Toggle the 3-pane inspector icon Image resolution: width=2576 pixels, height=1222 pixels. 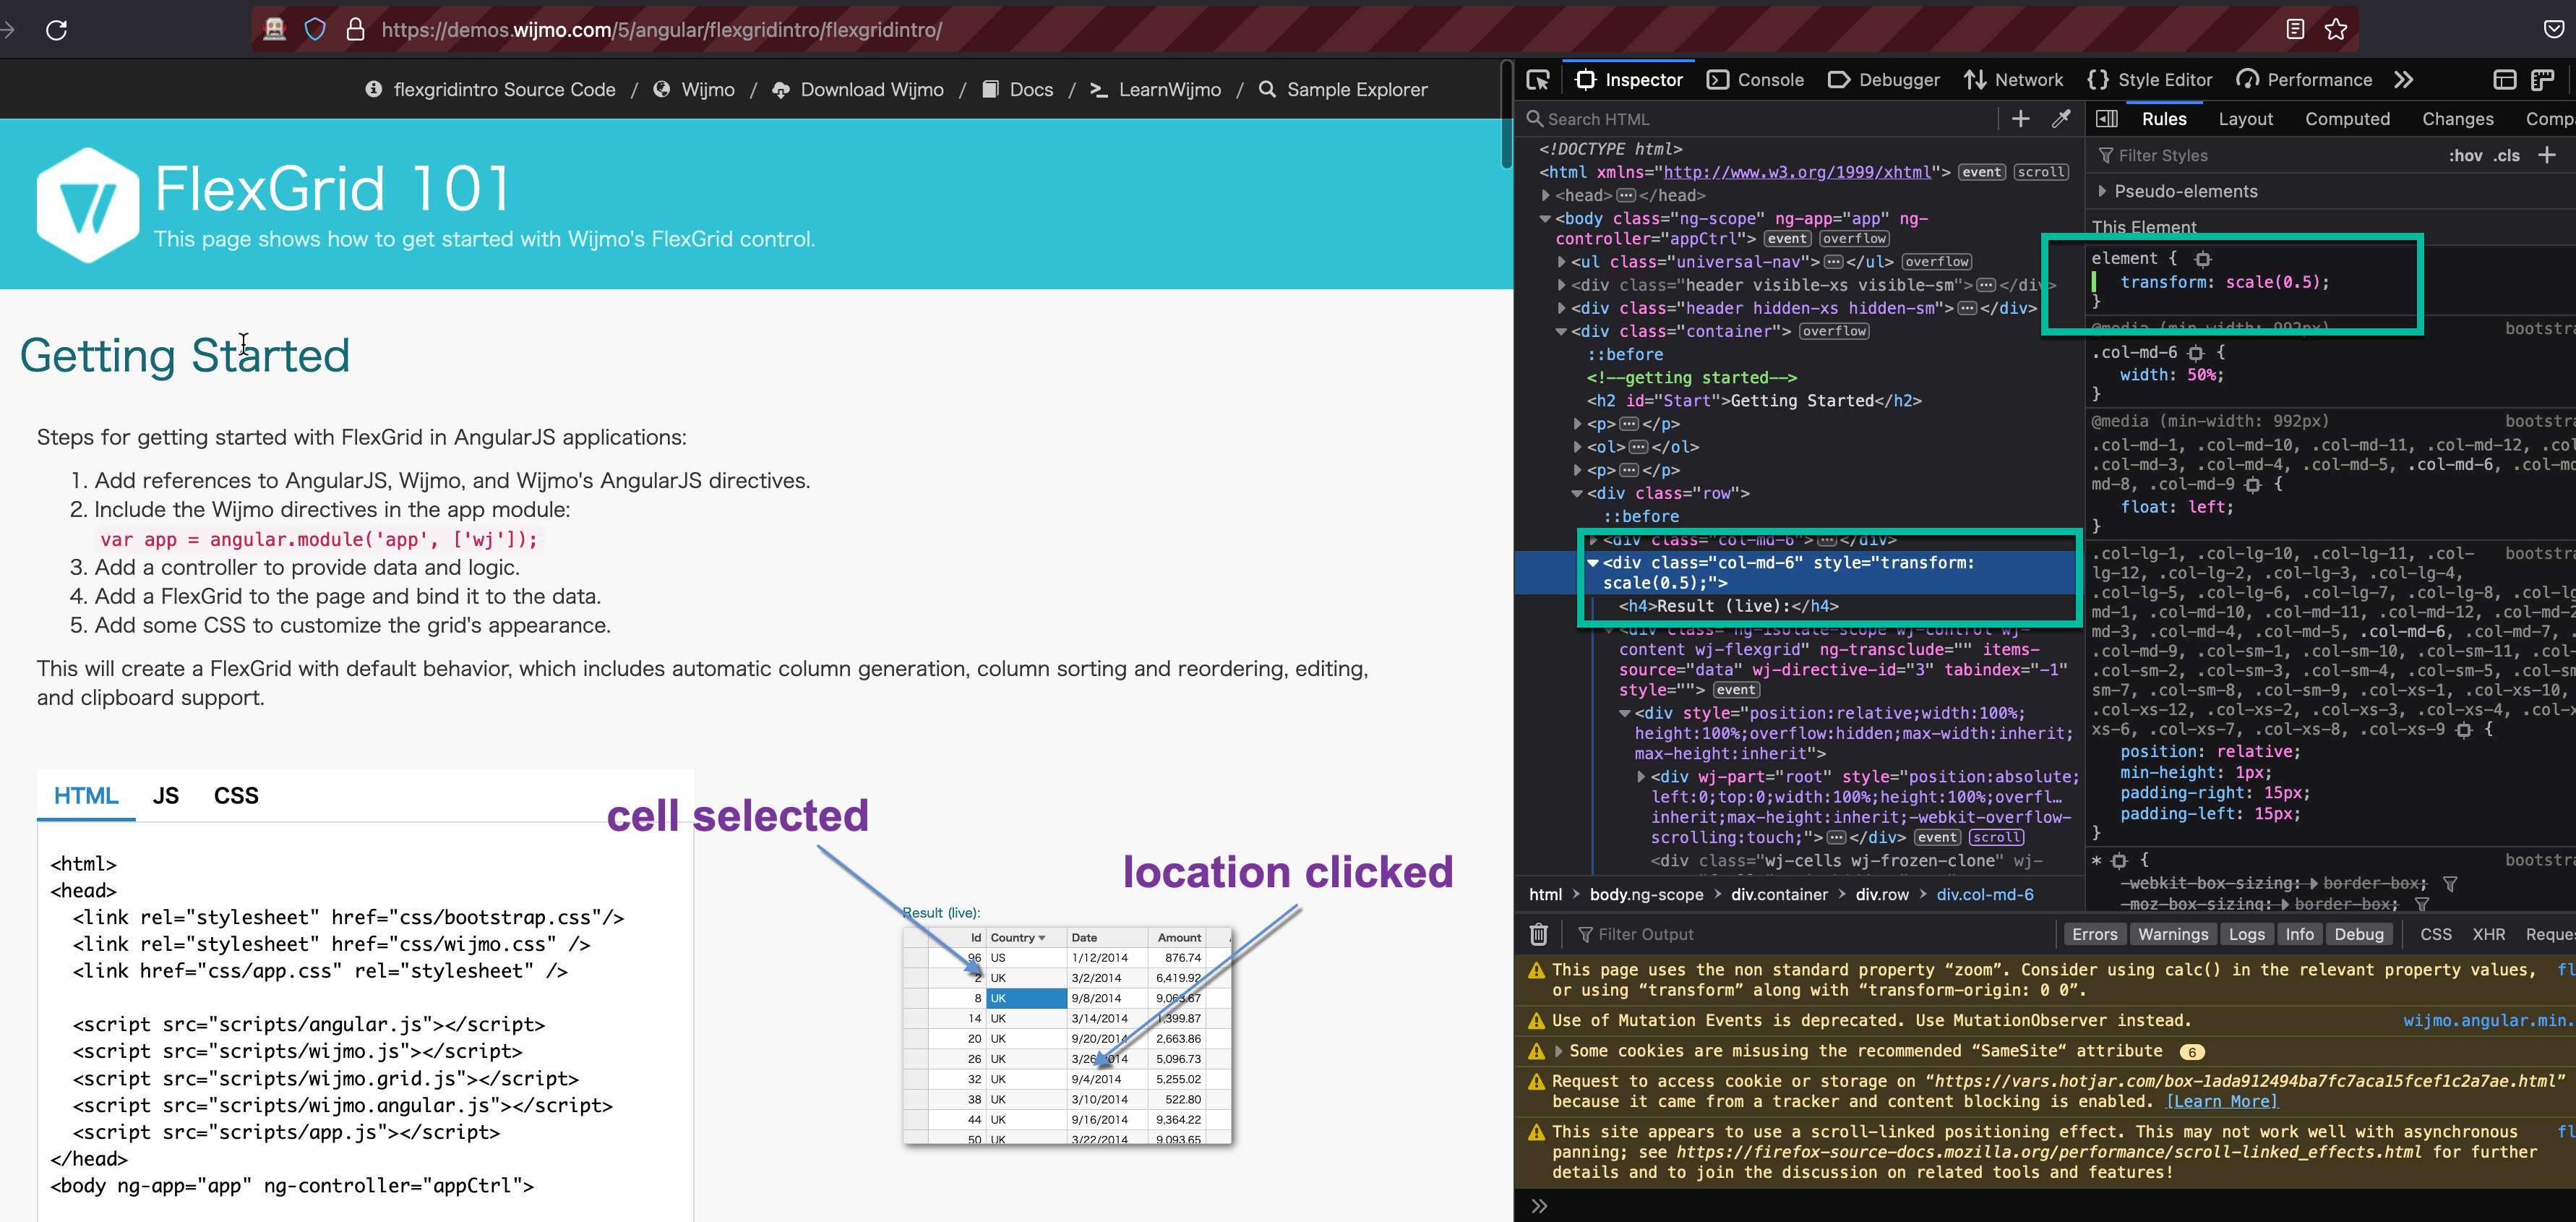coord(2106,119)
